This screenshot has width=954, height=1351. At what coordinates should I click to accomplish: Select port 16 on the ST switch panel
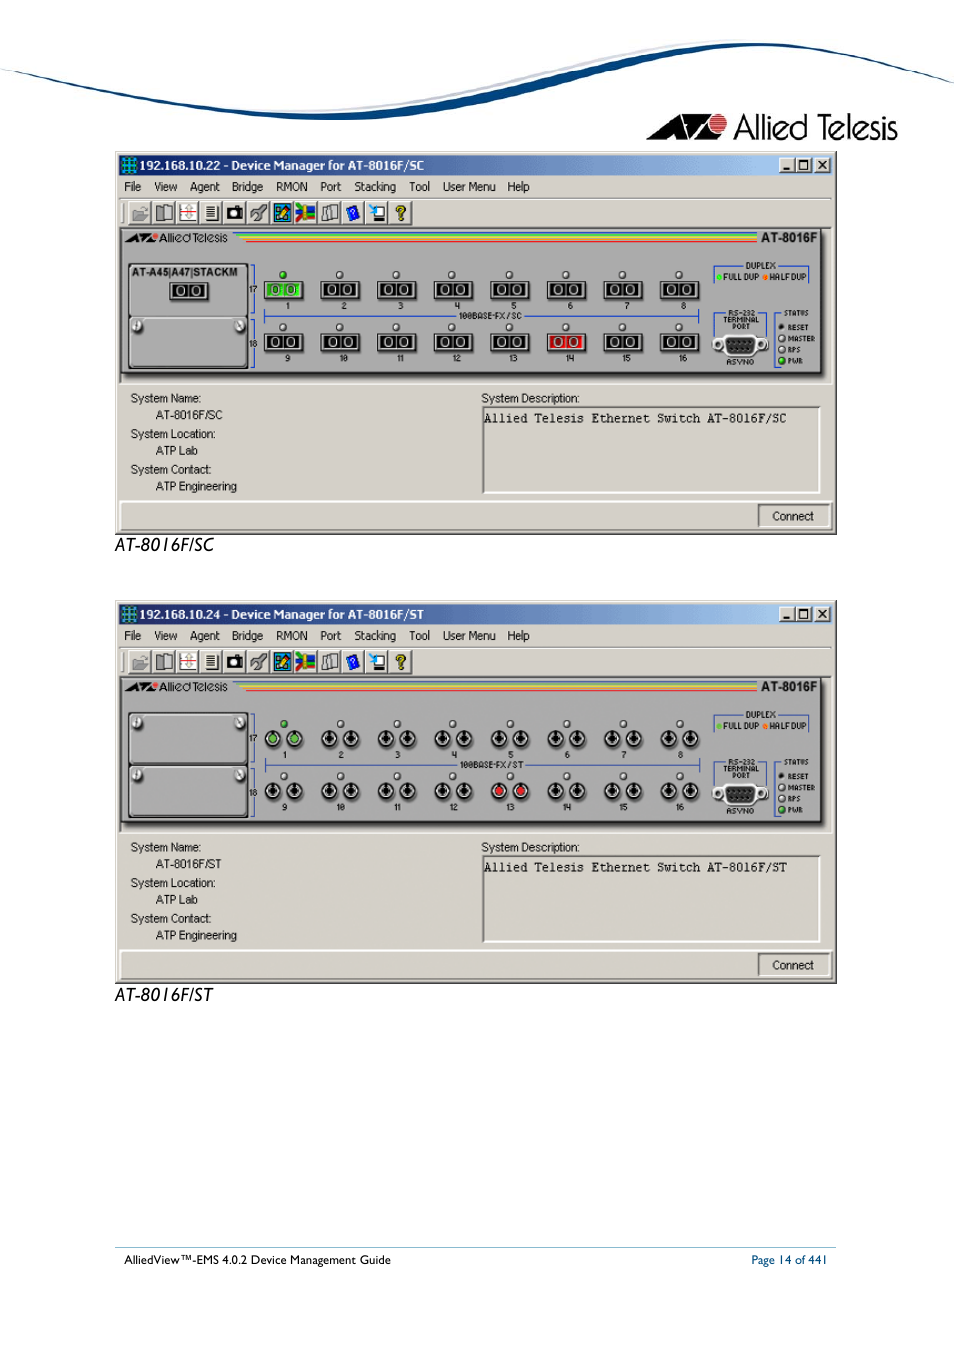pyautogui.click(x=680, y=791)
